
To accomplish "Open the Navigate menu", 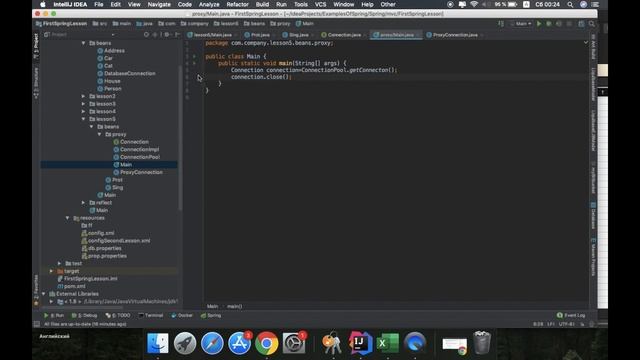I will 159,4.
